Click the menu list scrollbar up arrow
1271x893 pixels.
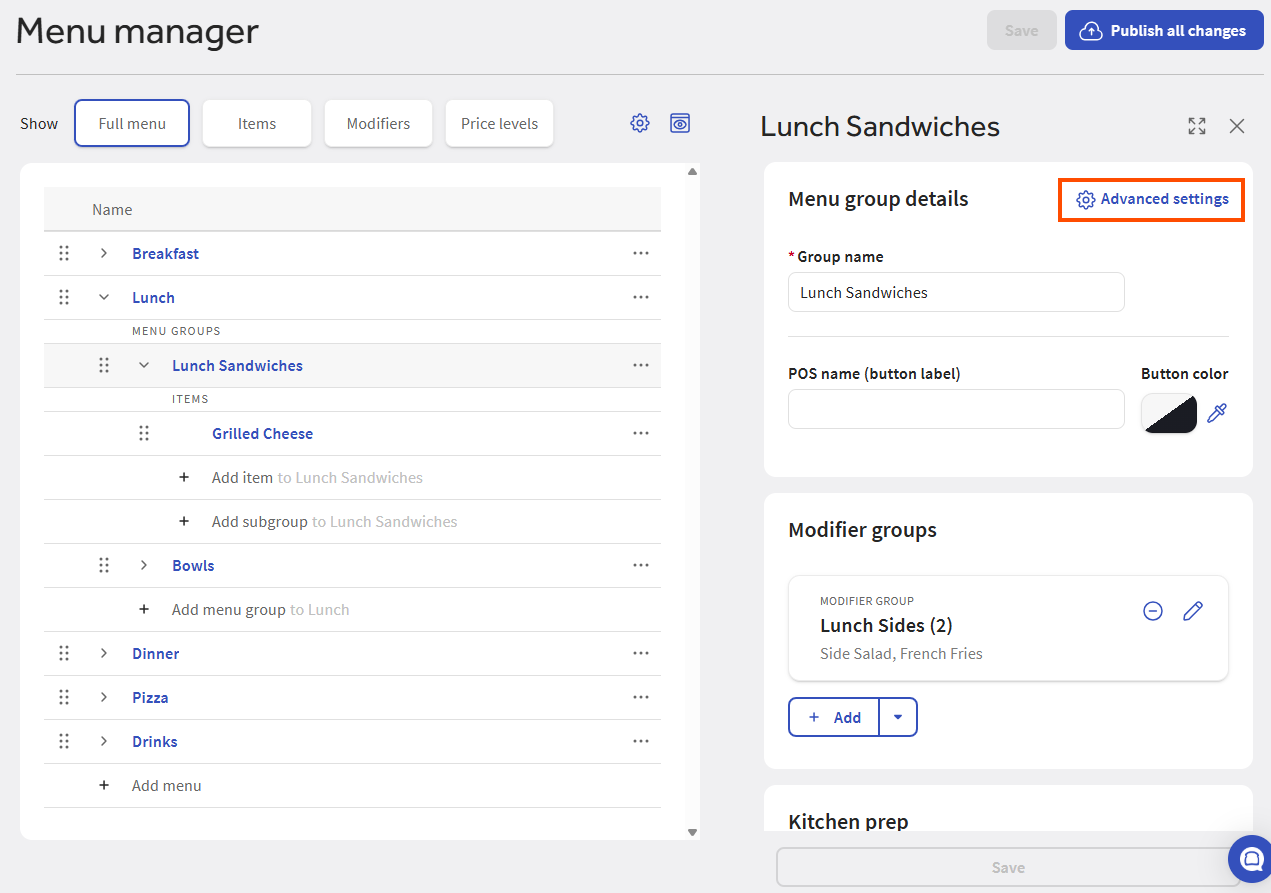click(x=692, y=172)
